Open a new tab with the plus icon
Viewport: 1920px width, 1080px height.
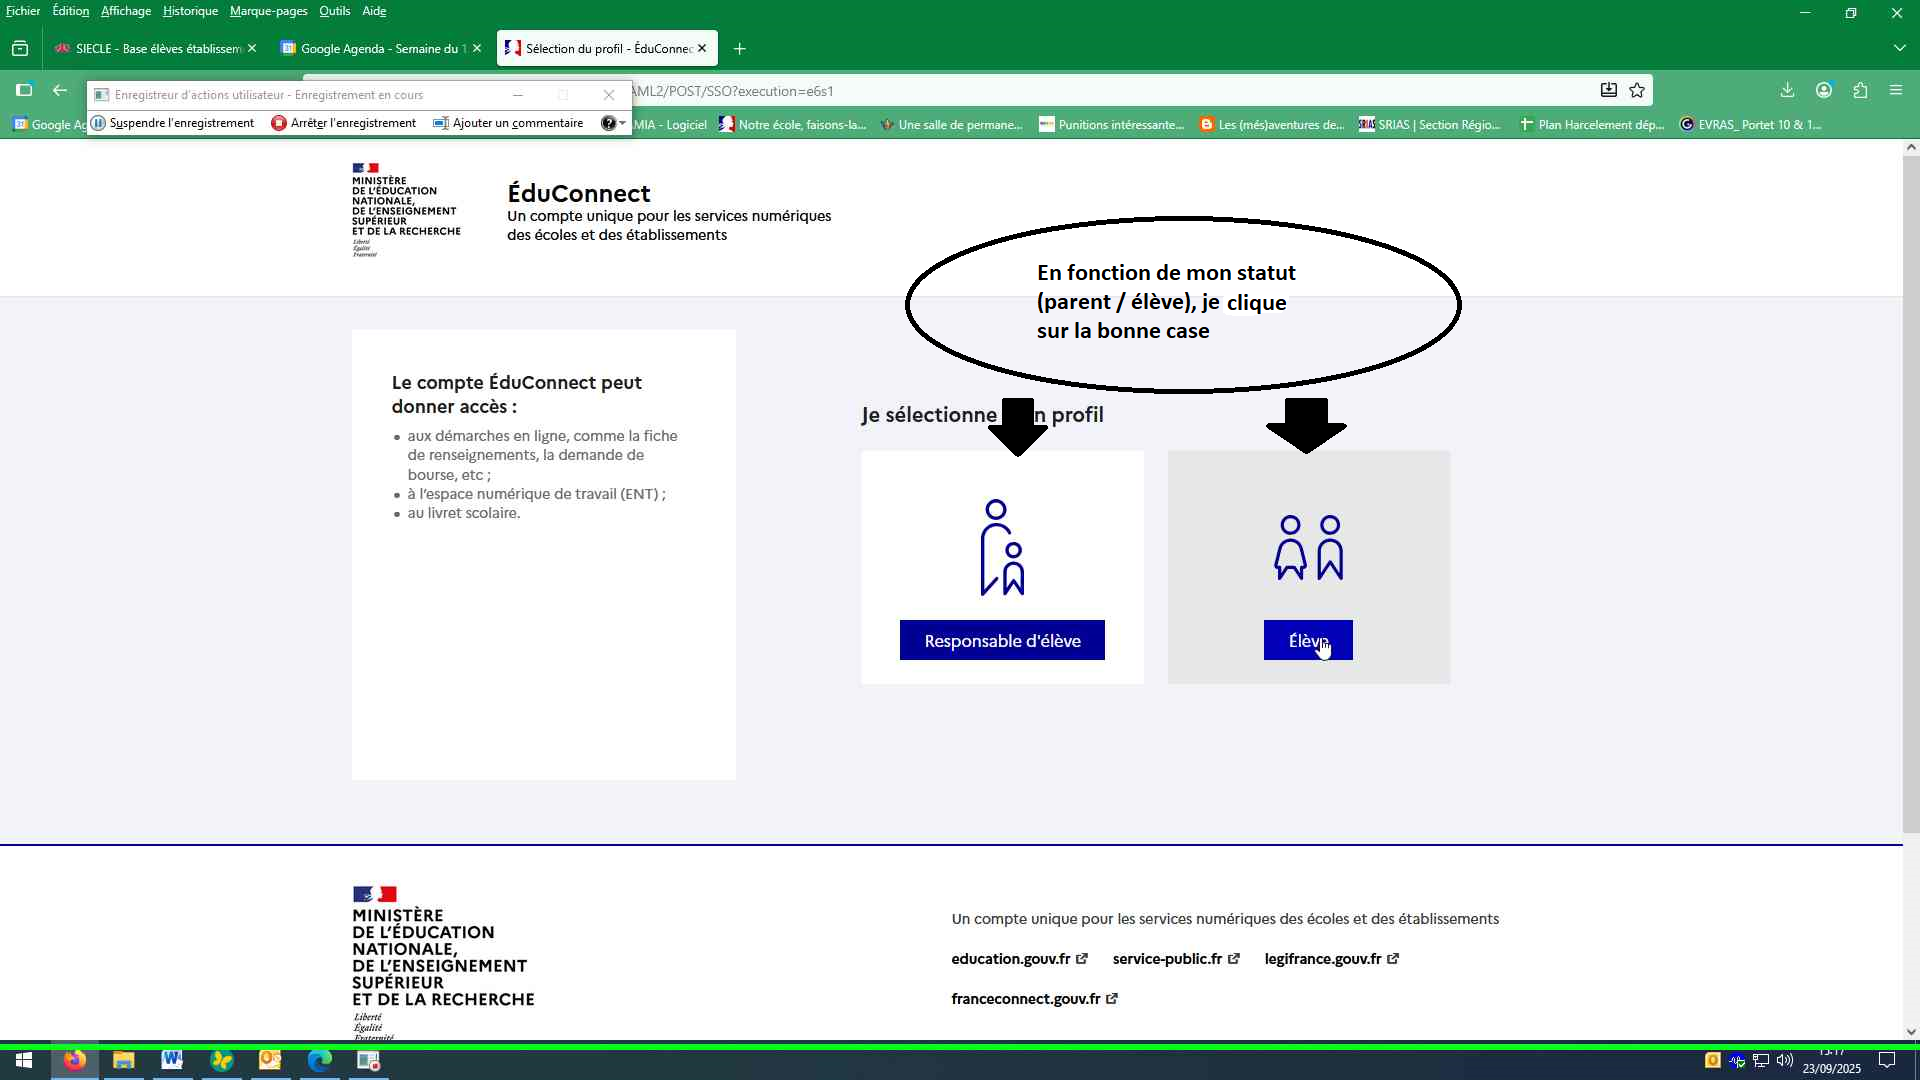click(739, 49)
